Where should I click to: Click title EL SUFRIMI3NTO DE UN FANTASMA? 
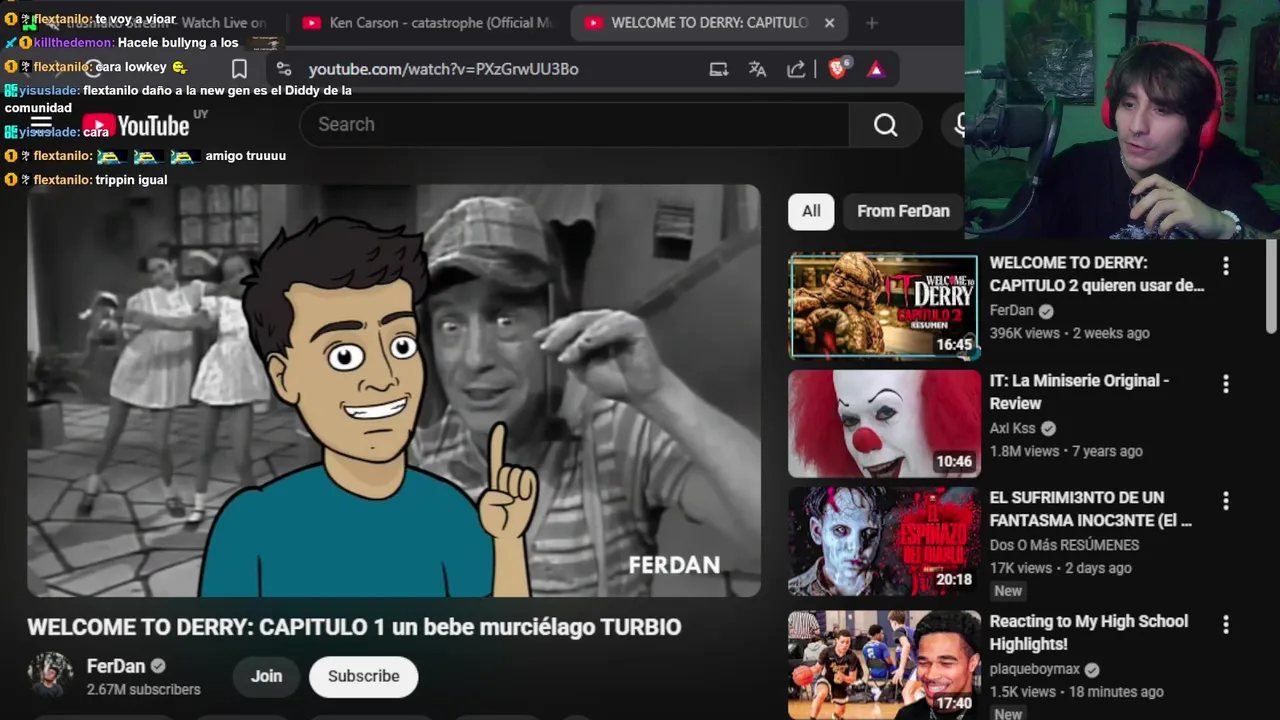pyautogui.click(x=1090, y=509)
